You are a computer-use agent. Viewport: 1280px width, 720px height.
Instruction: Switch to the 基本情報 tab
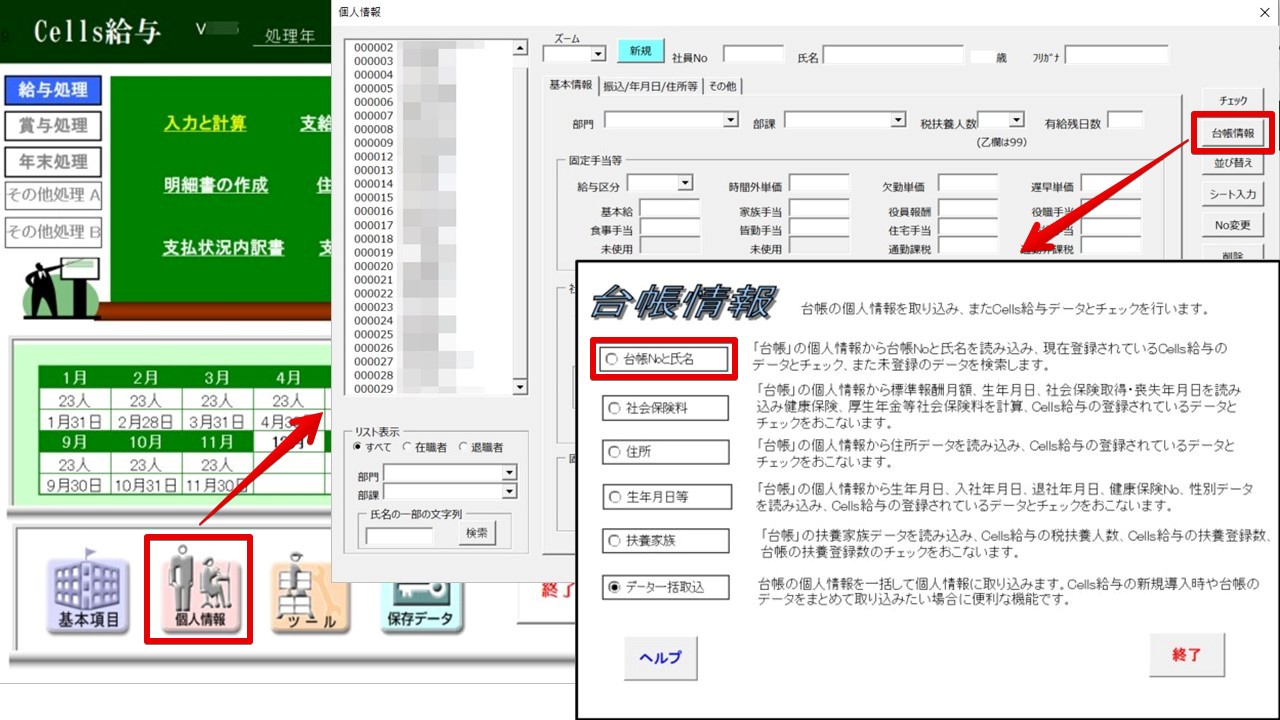click(x=571, y=85)
